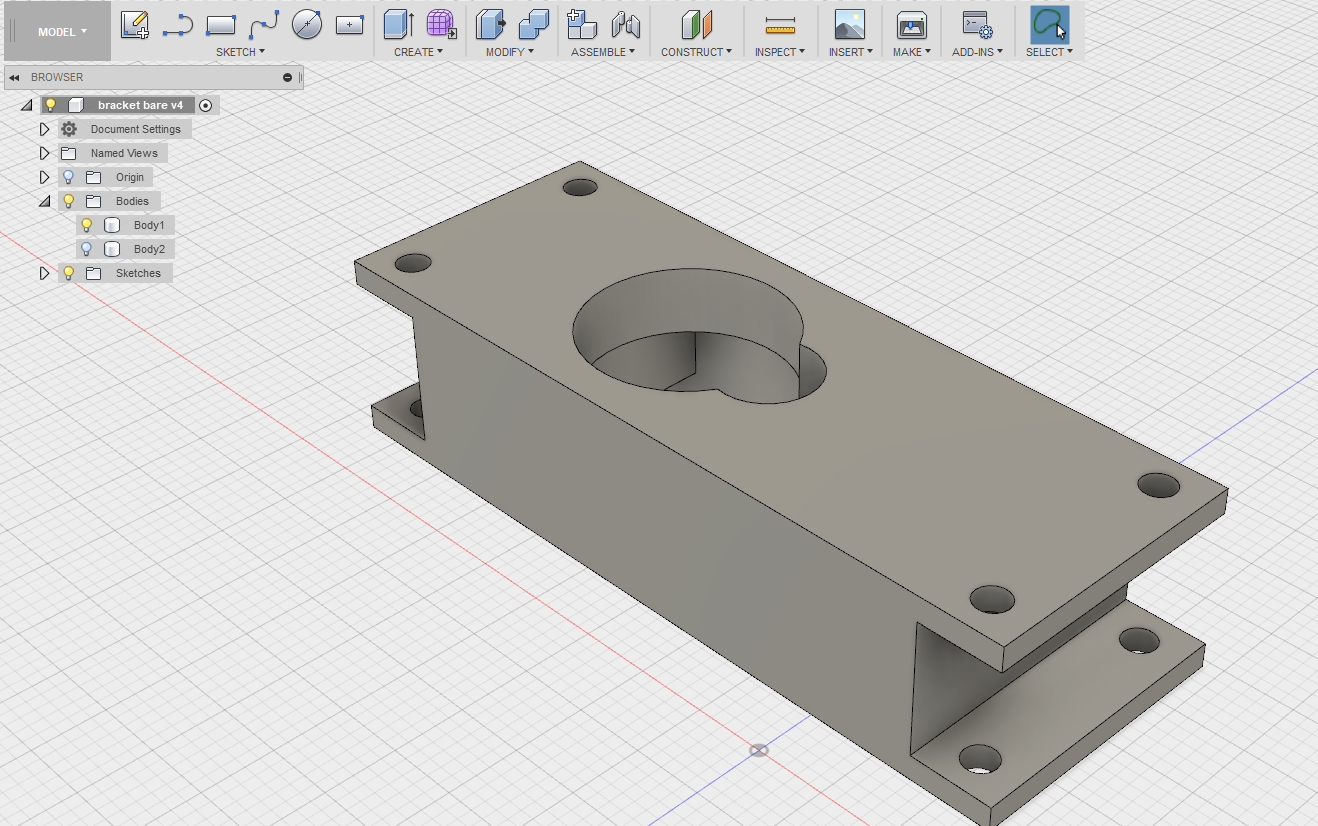Open the SELECT menu
1318x826 pixels.
pyautogui.click(x=1049, y=52)
